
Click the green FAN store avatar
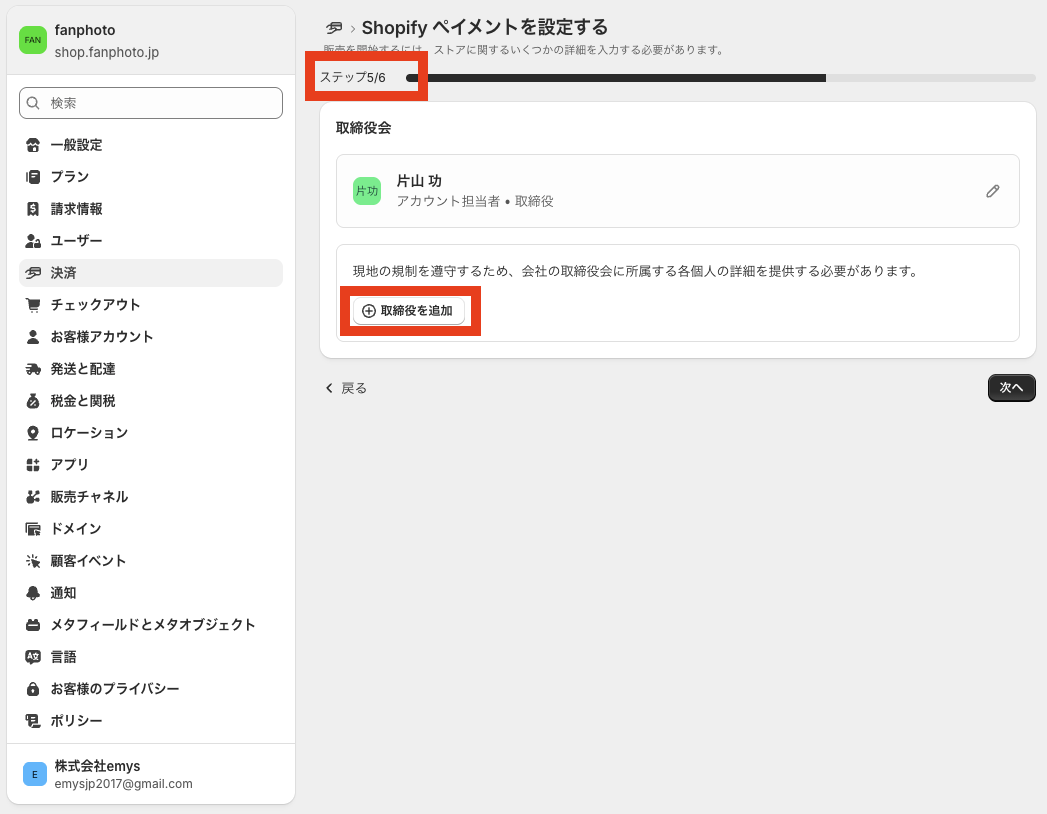click(x=33, y=40)
